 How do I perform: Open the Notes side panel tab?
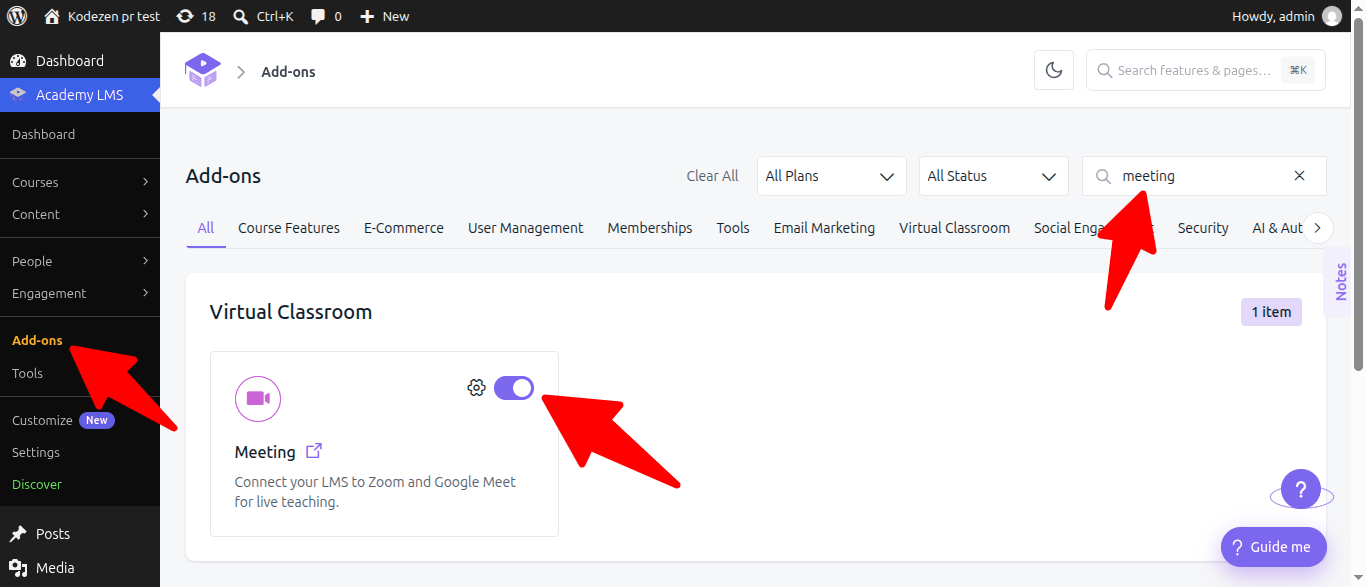[1339, 282]
